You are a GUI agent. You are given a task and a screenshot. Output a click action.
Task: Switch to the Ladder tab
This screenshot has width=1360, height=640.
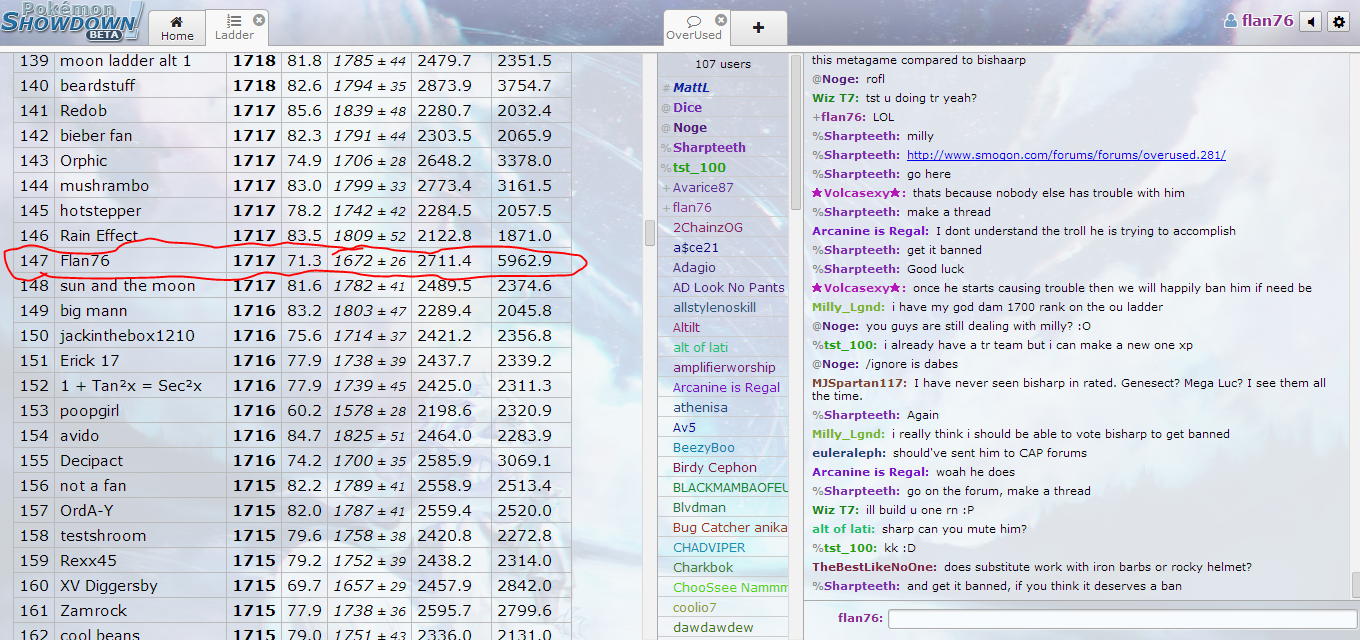(235, 28)
